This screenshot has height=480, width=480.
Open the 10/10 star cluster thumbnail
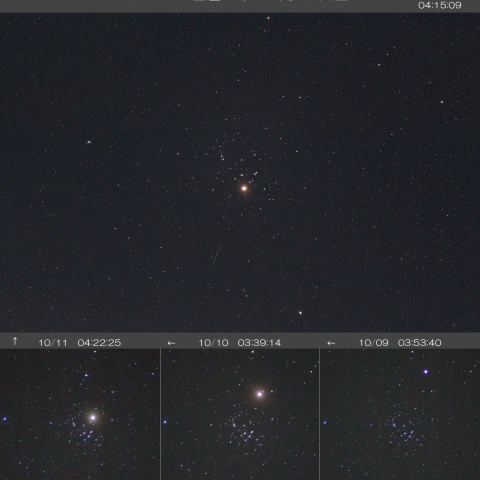tap(240, 414)
